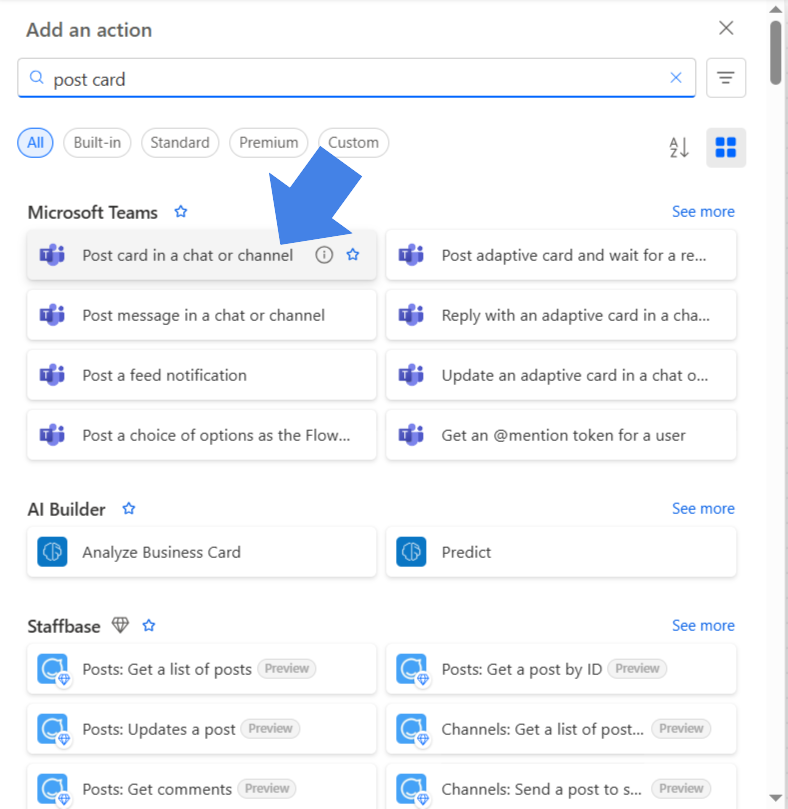
Task: Click the vertical scrollbar thumb
Action: pyautogui.click(x=775, y=52)
